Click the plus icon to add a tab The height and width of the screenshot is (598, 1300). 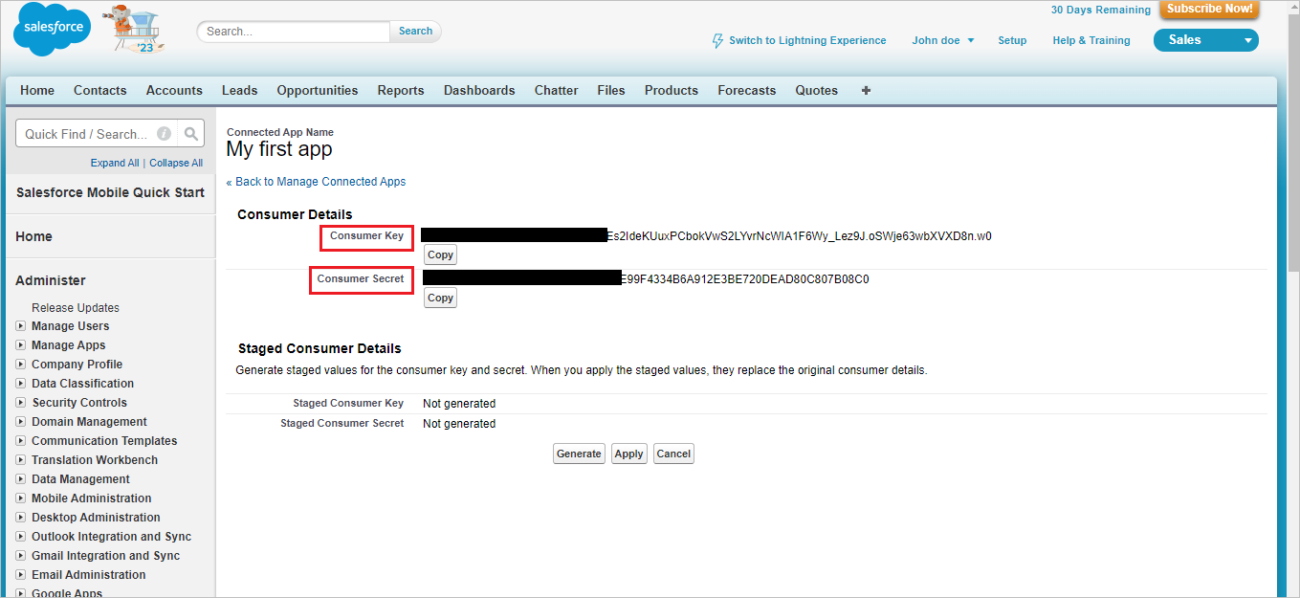click(865, 90)
